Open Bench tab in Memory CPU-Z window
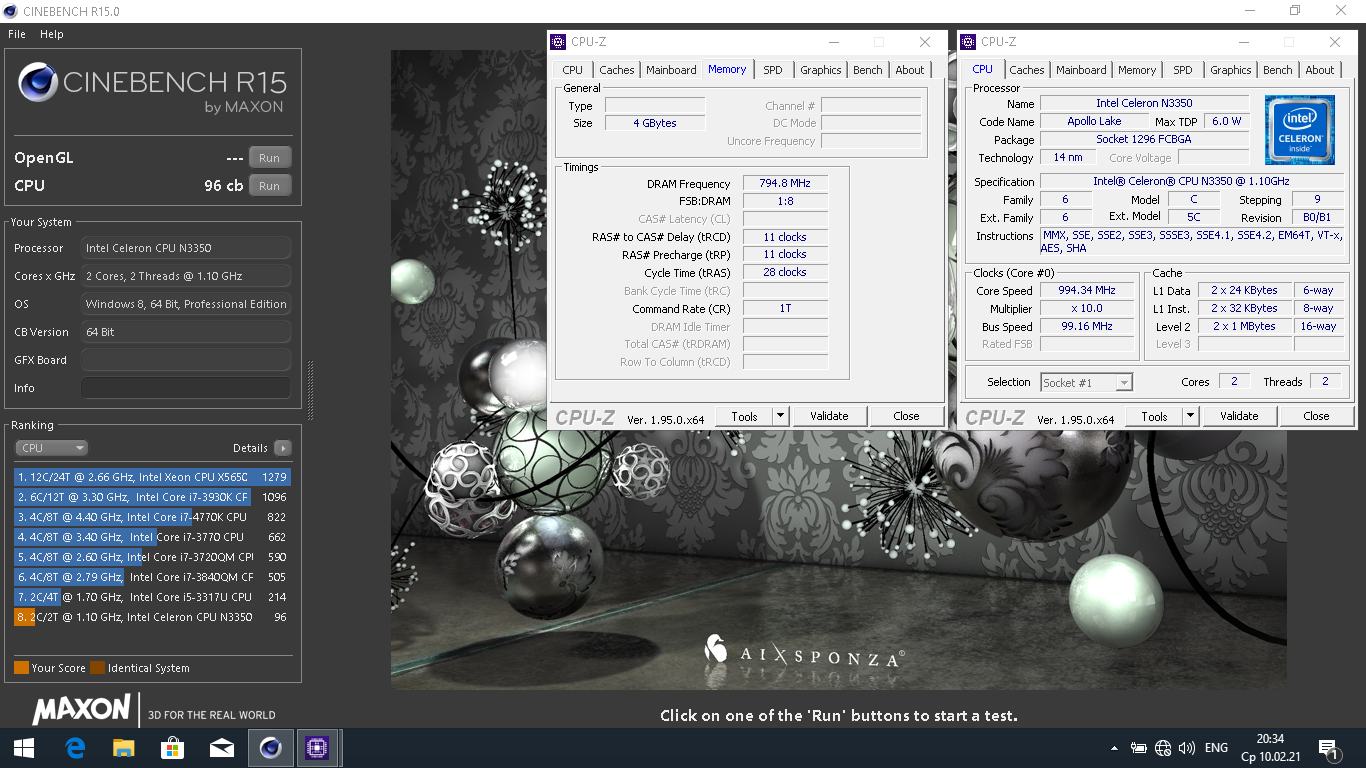The image size is (1366, 768). (868, 70)
